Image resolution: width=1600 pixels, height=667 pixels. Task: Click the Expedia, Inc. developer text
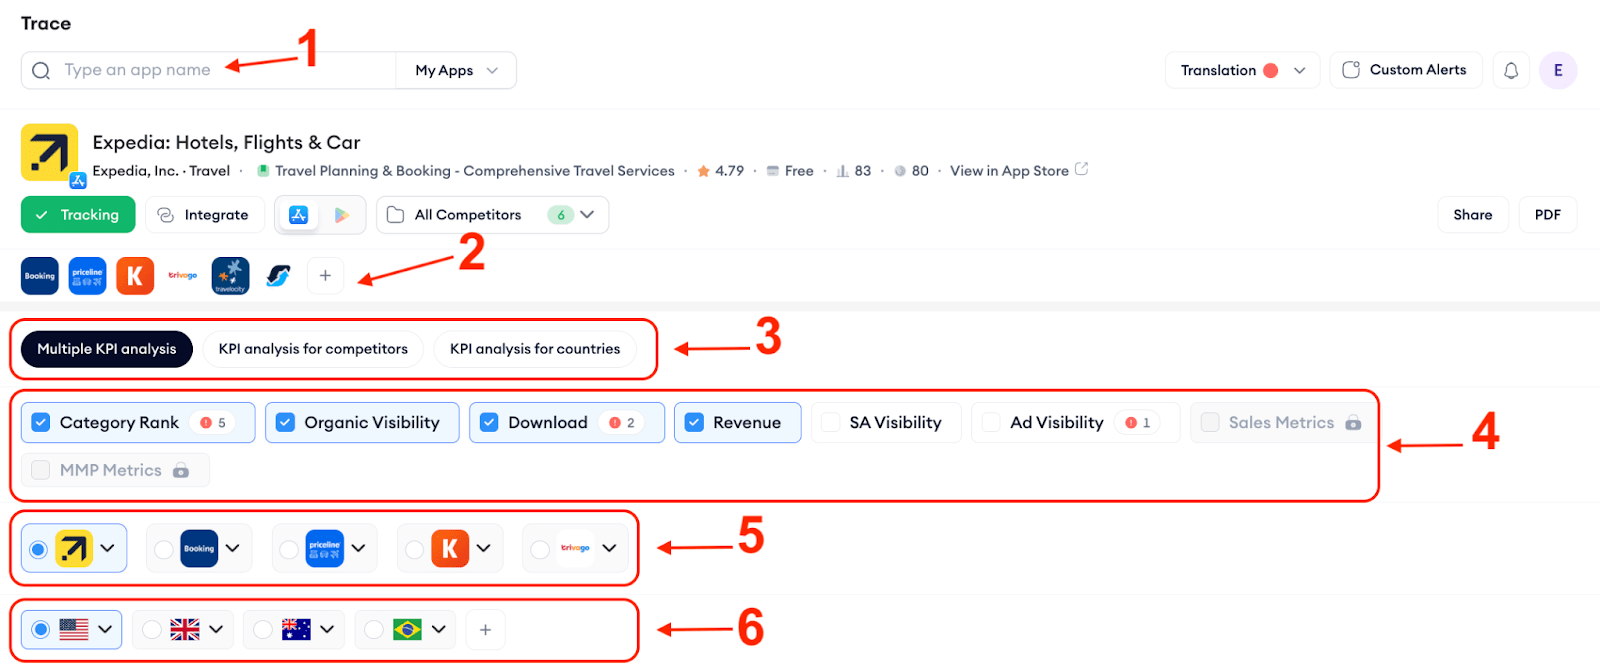click(135, 171)
